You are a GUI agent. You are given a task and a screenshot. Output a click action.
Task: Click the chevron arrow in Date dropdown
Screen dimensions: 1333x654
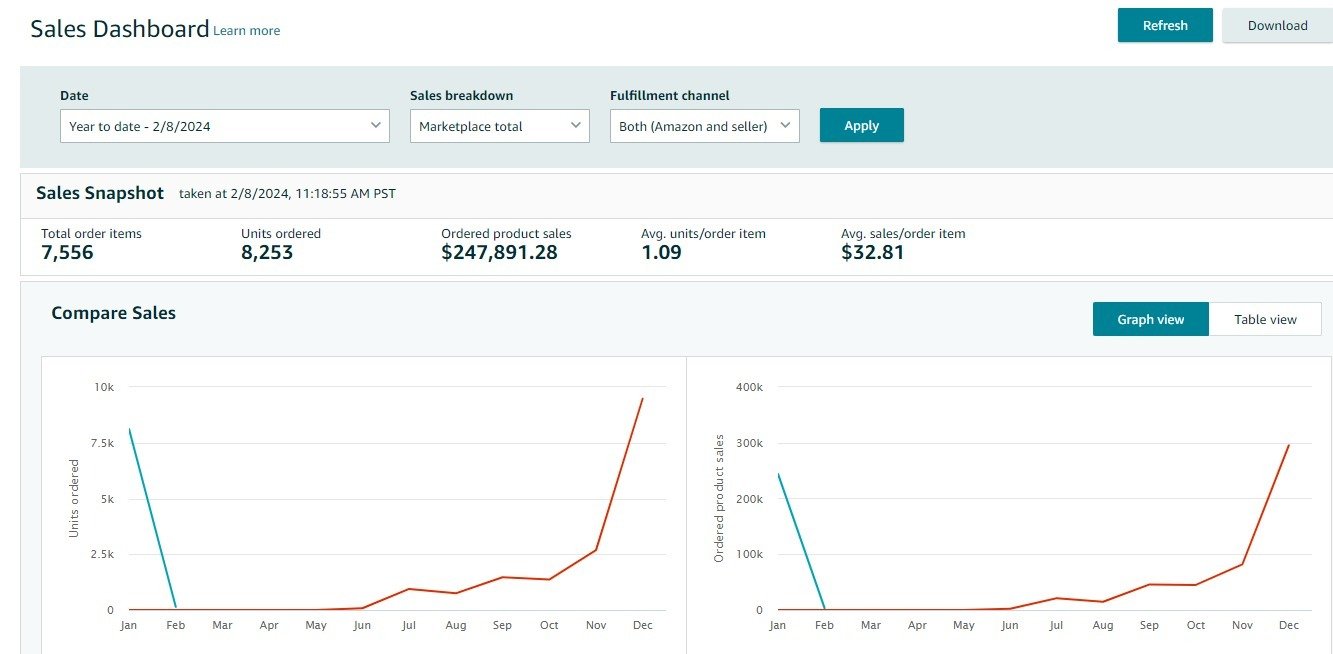375,125
